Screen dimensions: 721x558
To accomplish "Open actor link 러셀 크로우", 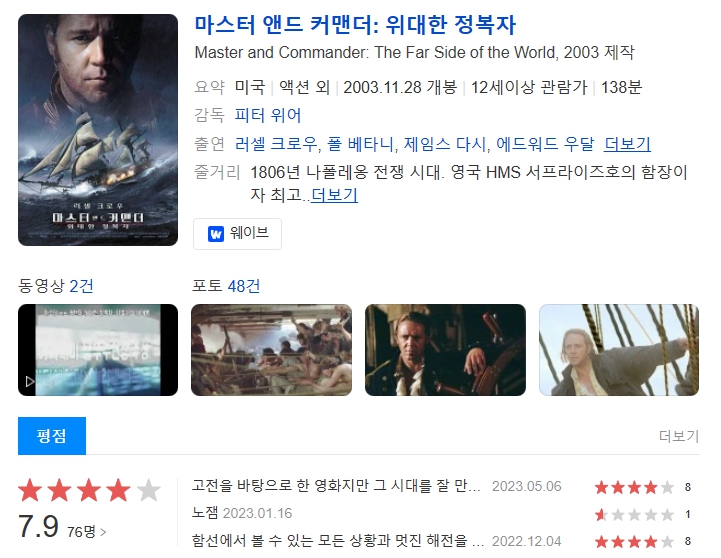I will tap(276, 144).
